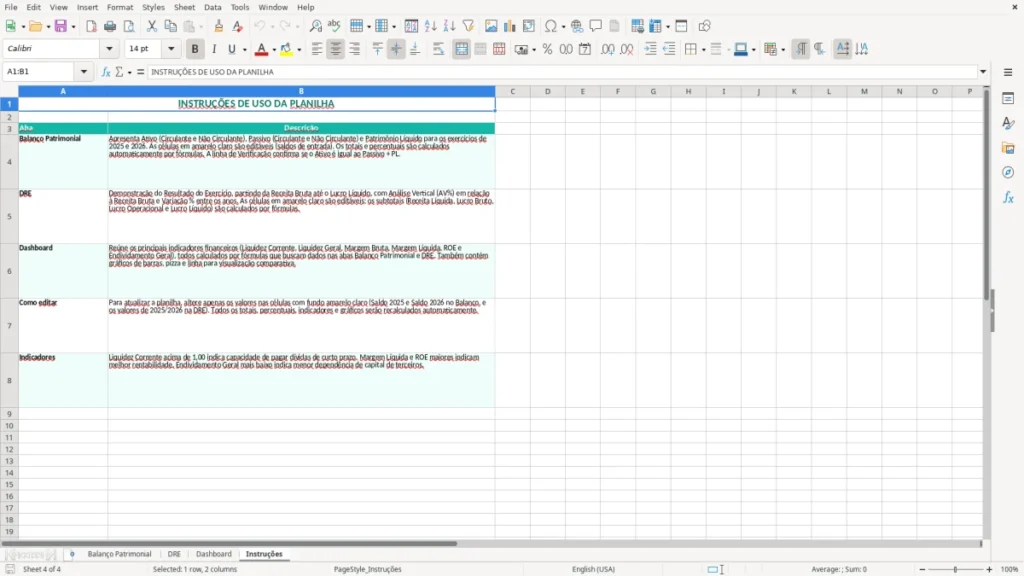Insert a chart

[x=510, y=26]
